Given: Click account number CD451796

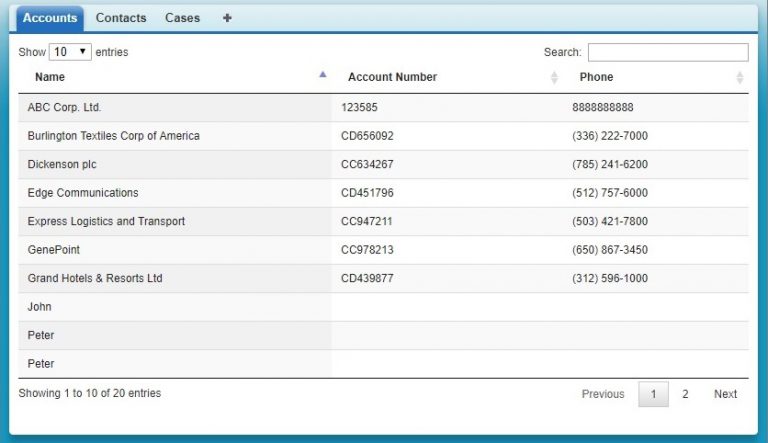Looking at the screenshot, I should 367,193.
